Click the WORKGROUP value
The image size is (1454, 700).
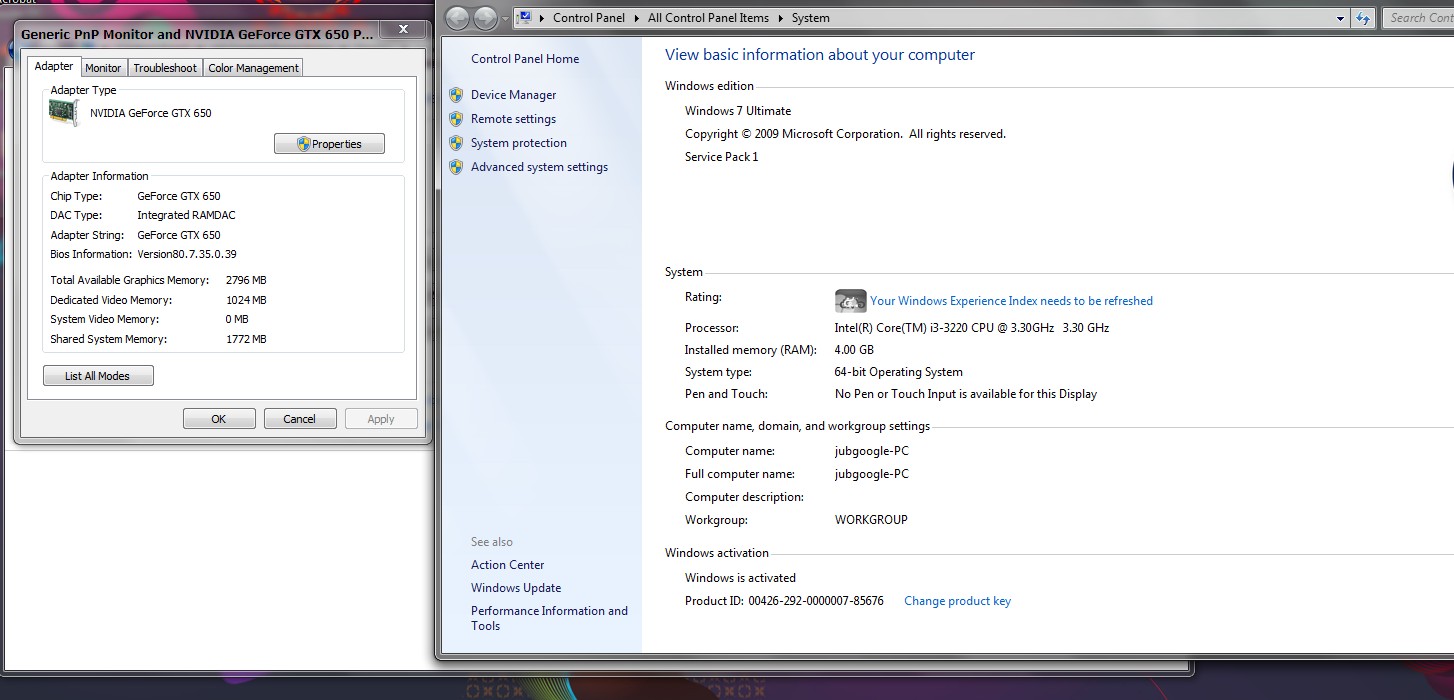click(871, 520)
